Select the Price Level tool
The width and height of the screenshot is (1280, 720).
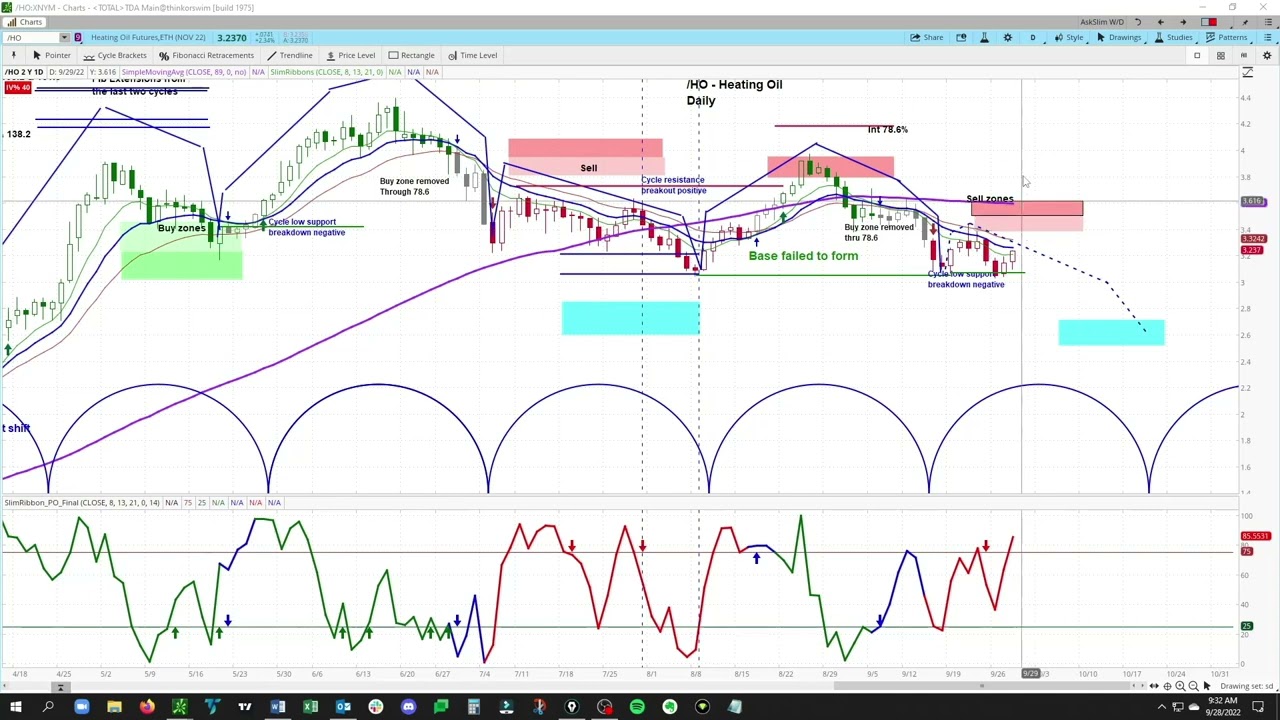pos(350,55)
